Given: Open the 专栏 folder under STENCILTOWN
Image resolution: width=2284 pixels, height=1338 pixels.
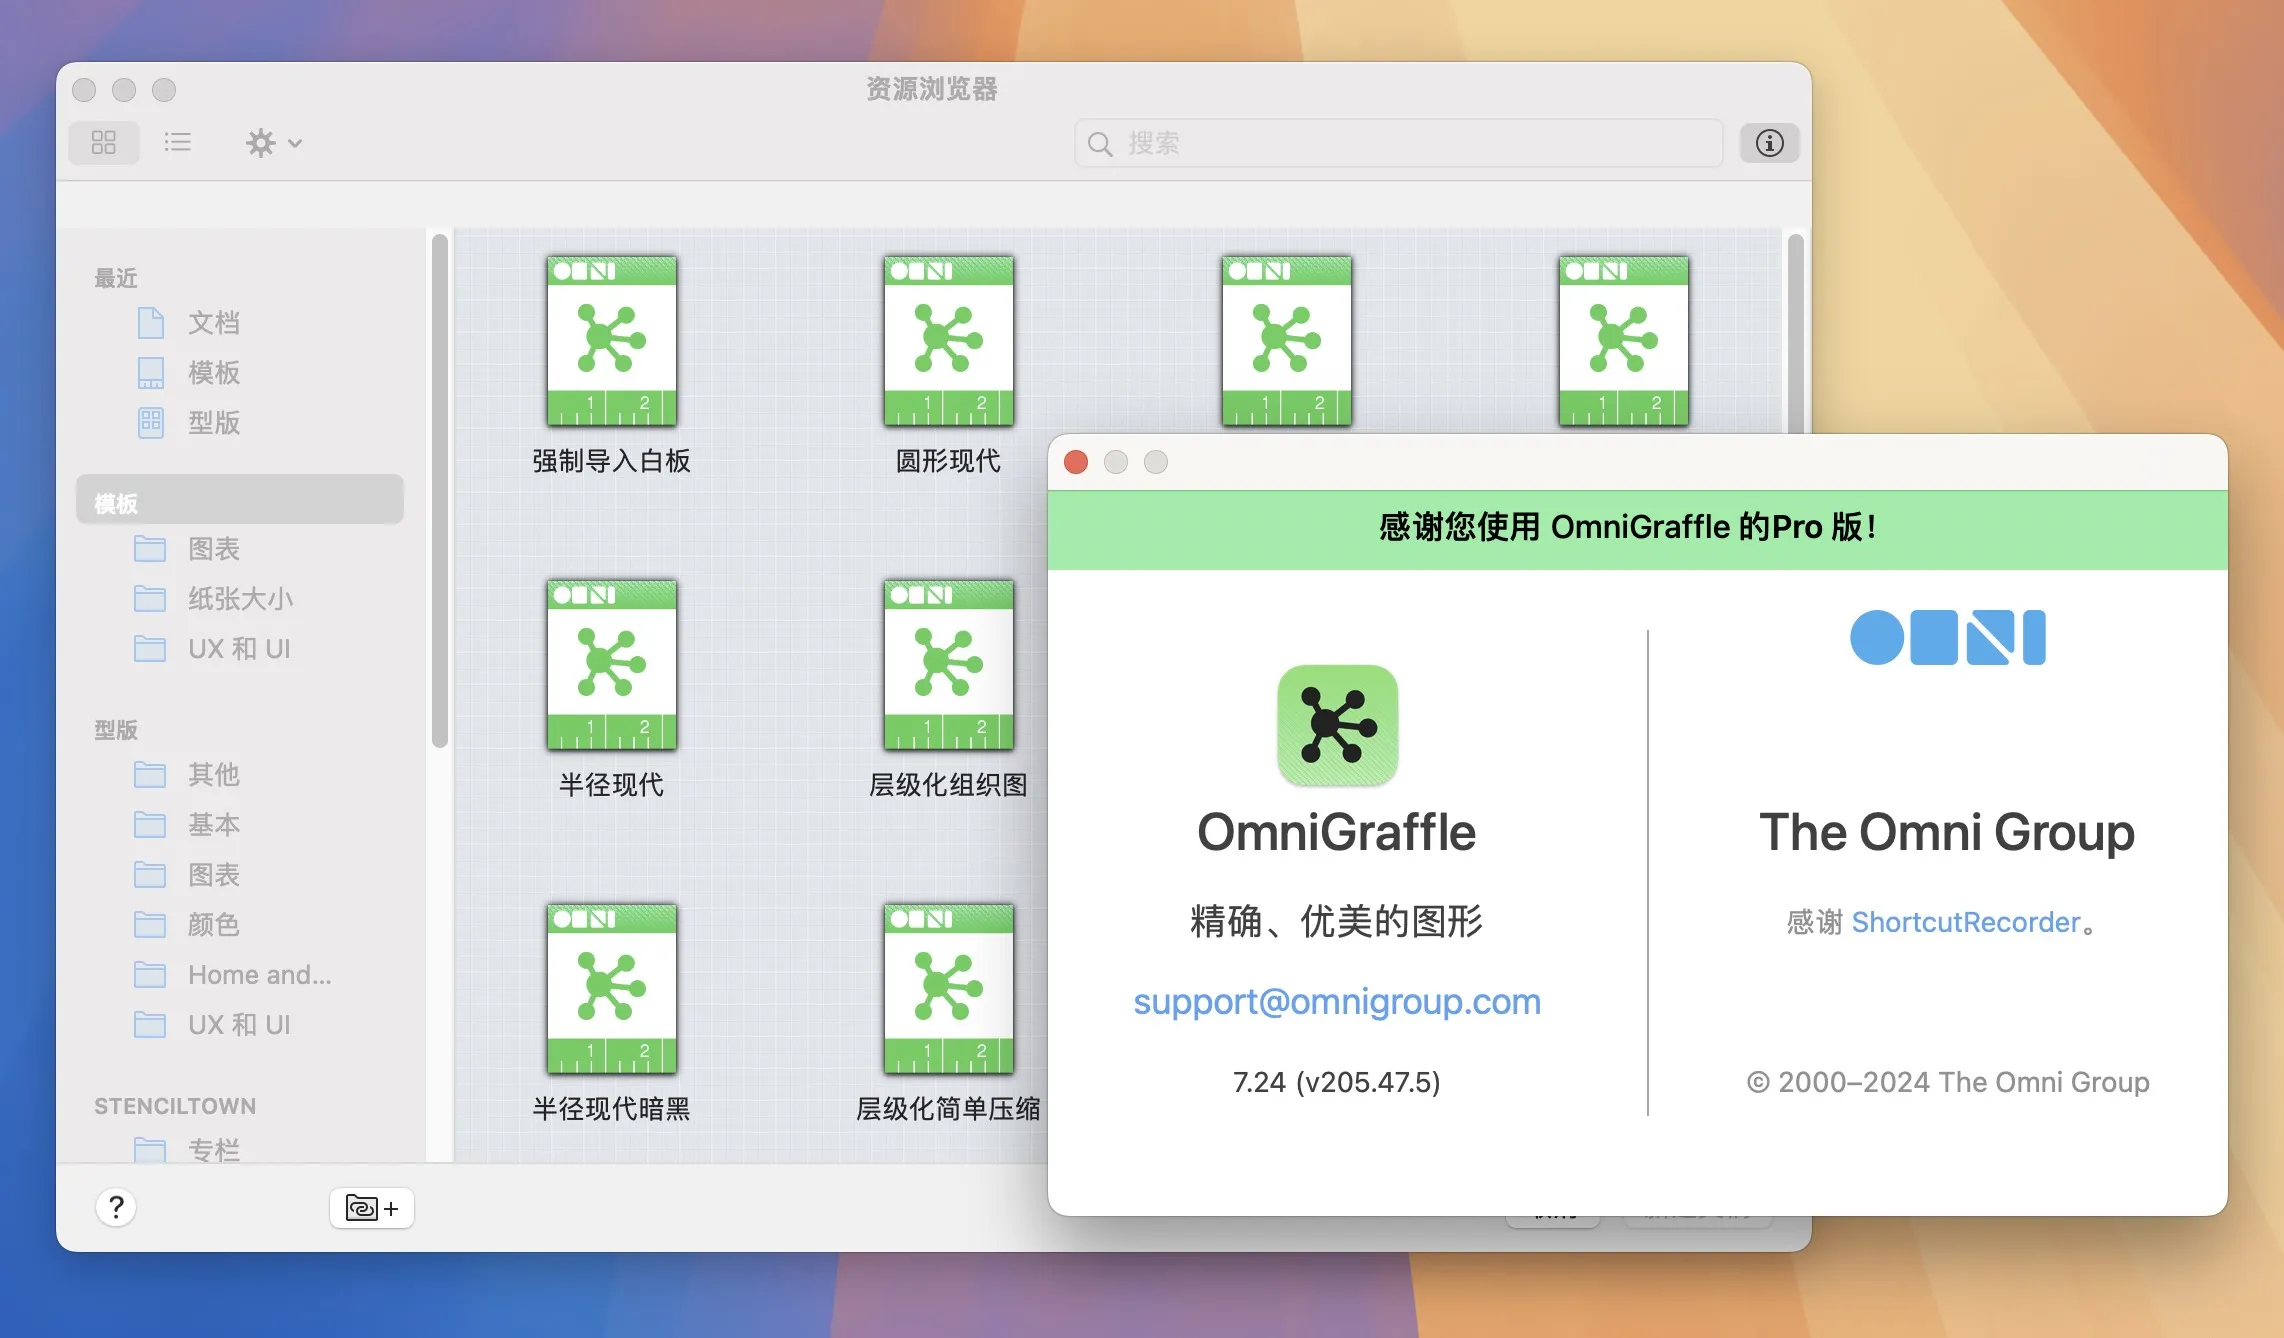Looking at the screenshot, I should 214,1150.
